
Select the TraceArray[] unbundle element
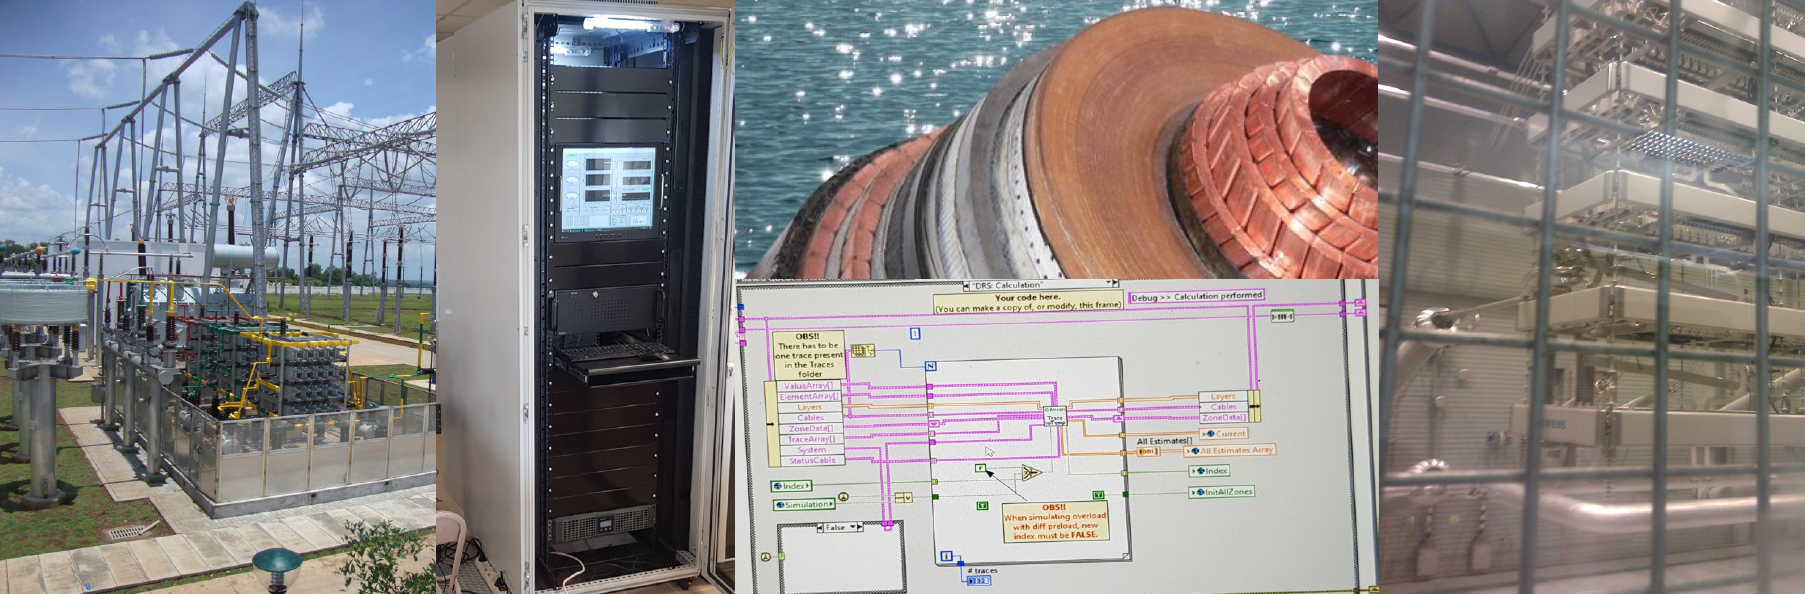pyautogui.click(x=812, y=439)
